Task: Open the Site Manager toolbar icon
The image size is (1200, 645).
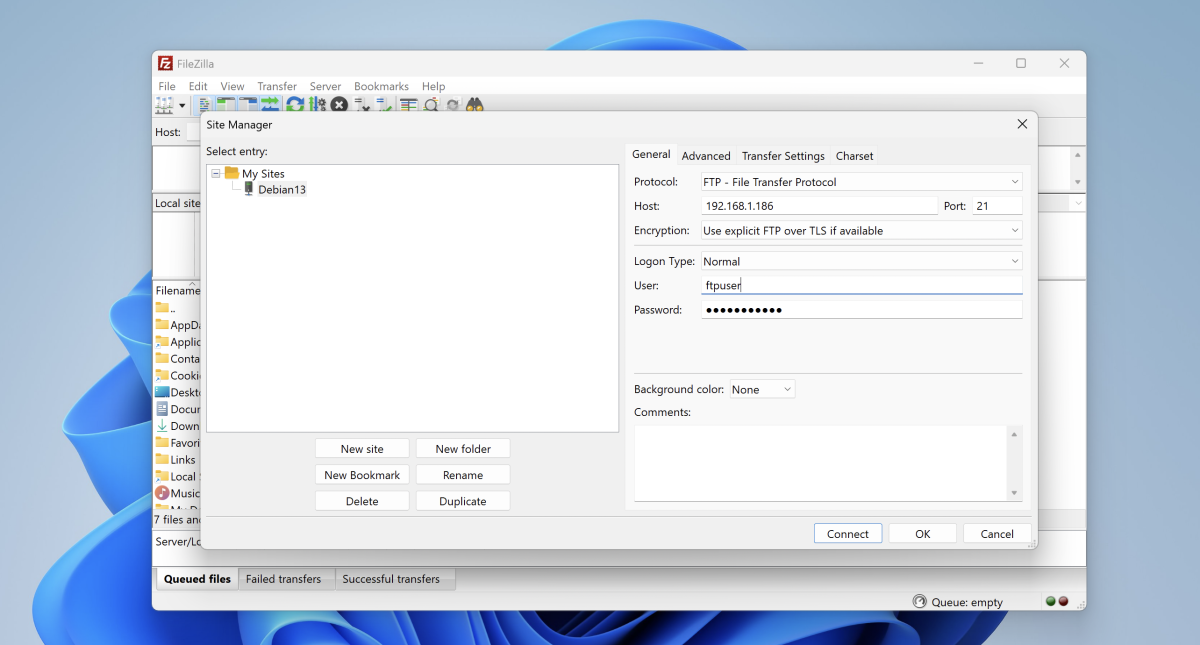Action: (163, 105)
